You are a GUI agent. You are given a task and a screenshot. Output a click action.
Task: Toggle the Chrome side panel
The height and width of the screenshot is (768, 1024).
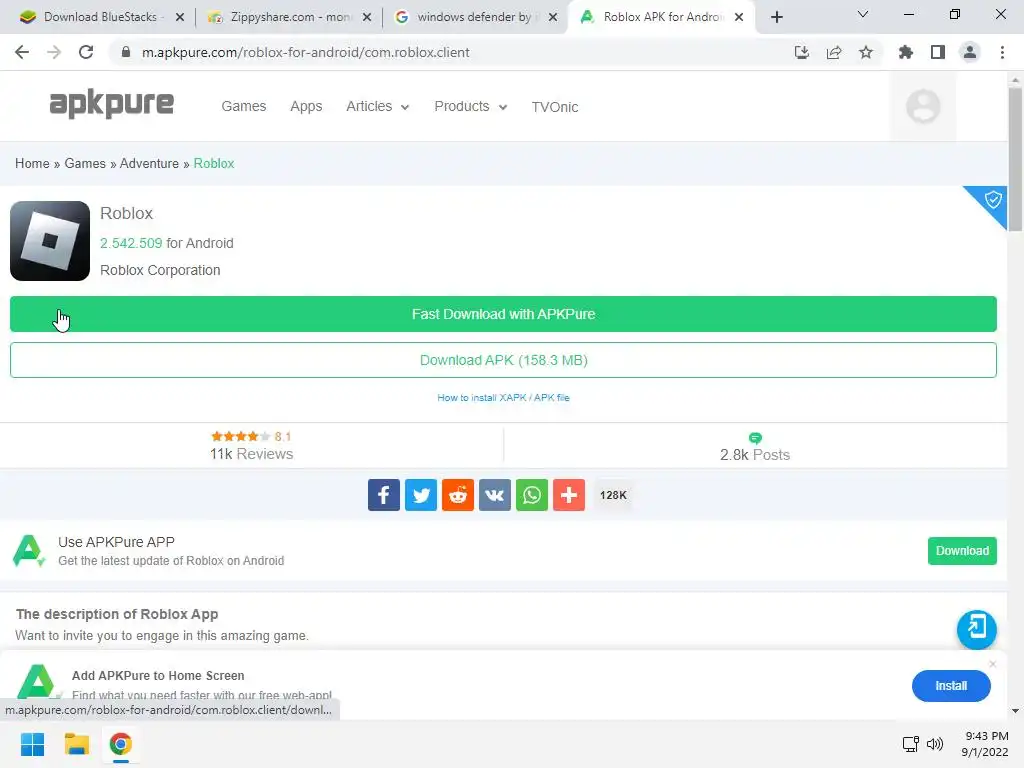938,52
